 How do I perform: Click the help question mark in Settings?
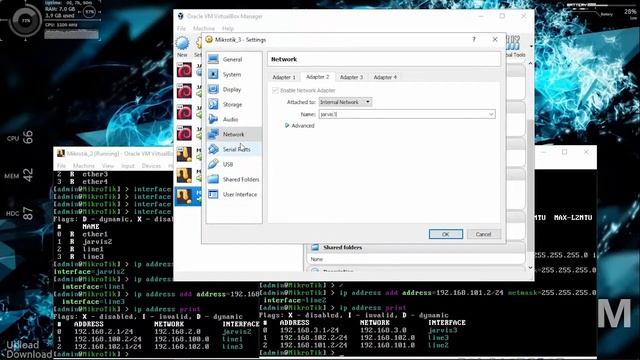[474, 40]
